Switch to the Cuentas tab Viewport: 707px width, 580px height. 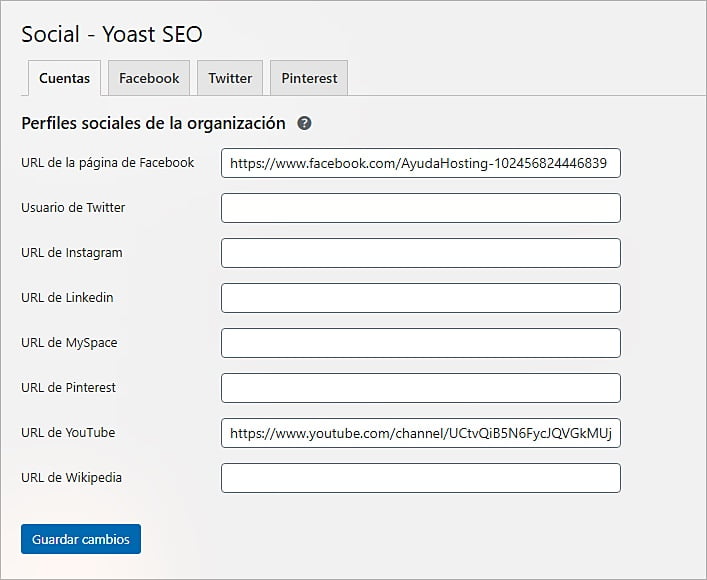click(64, 78)
